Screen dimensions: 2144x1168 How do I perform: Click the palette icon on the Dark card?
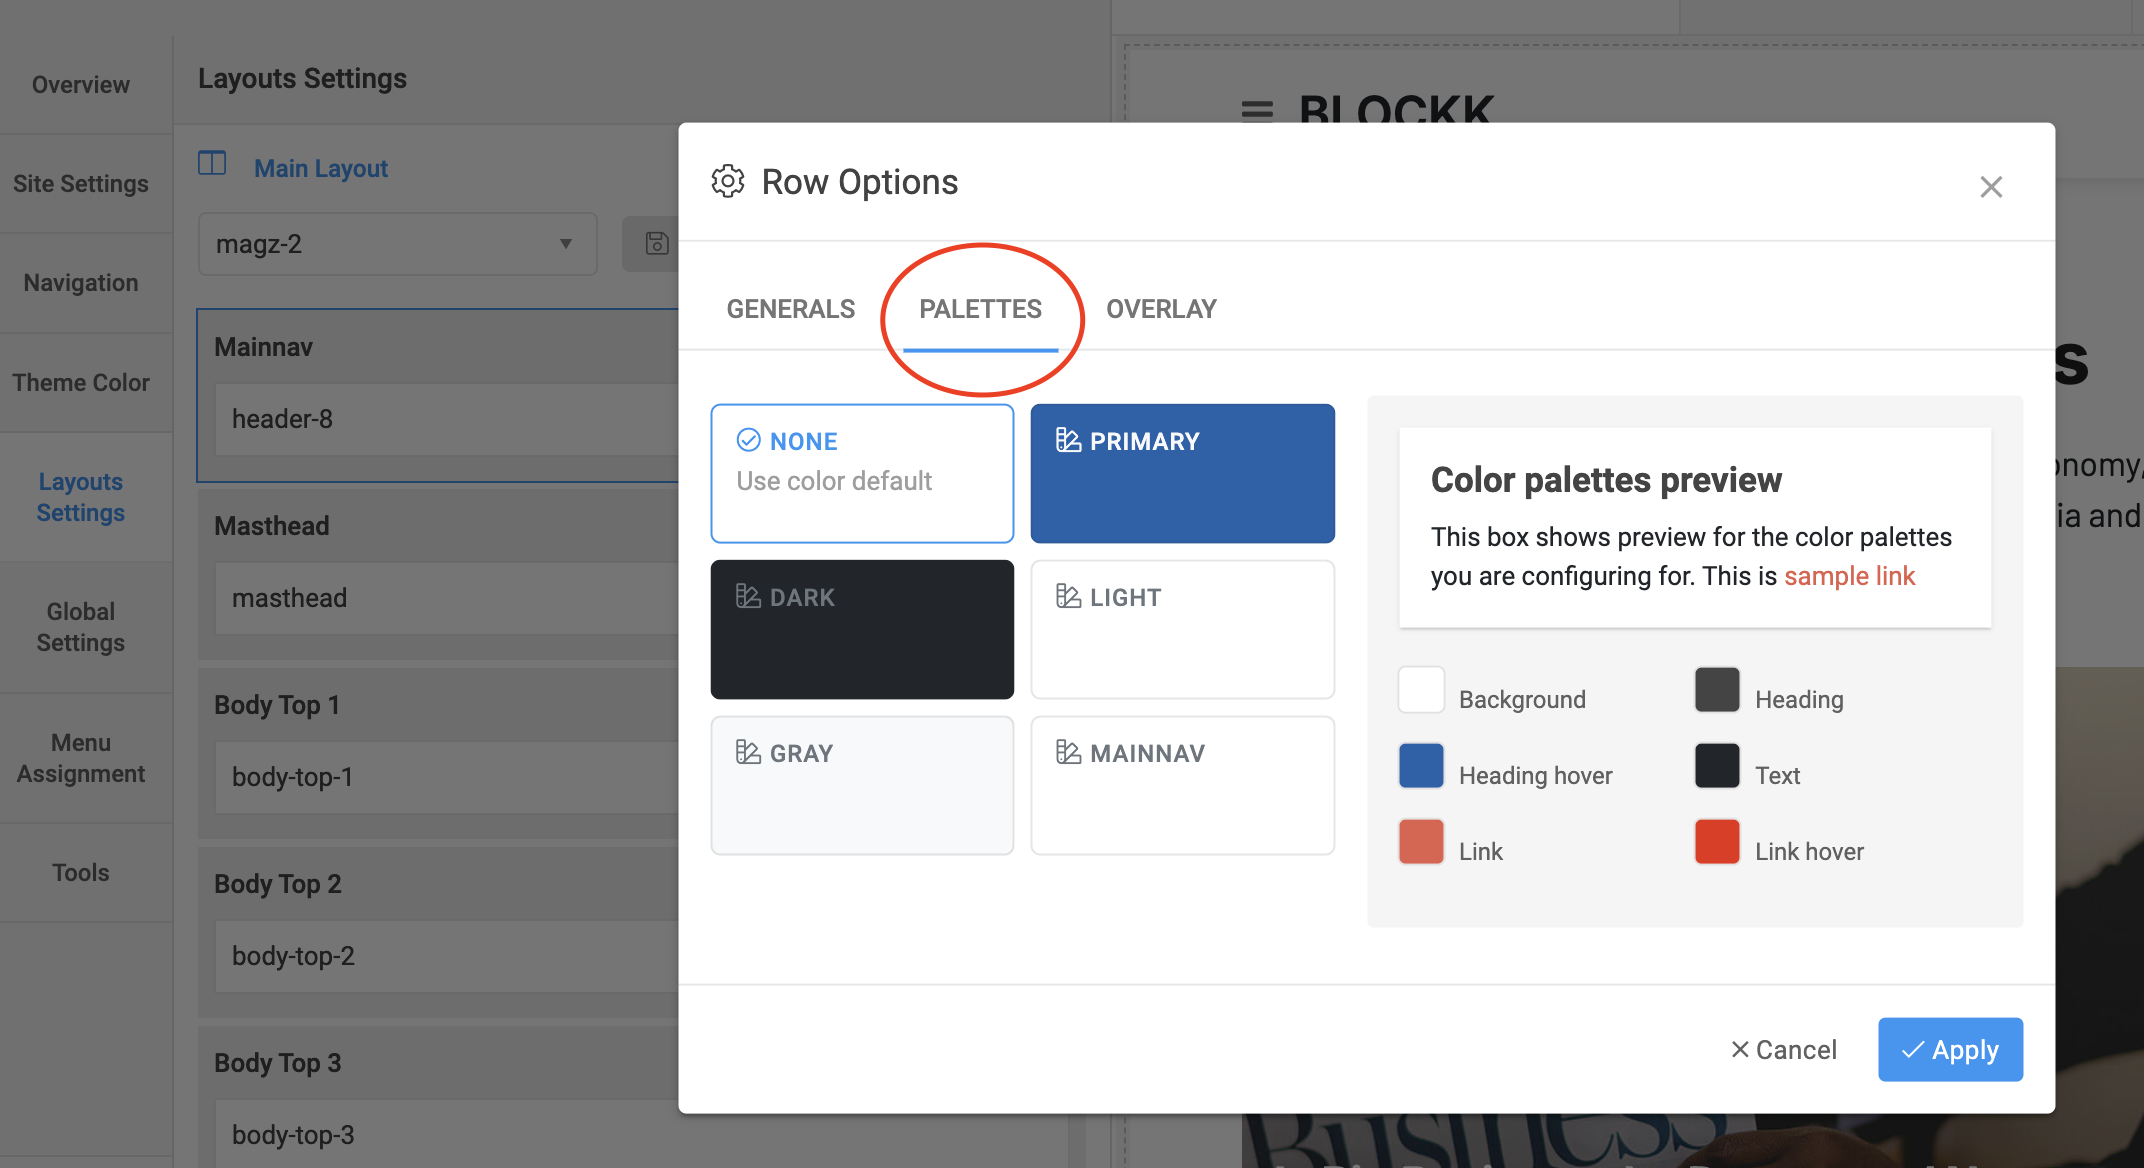(748, 596)
